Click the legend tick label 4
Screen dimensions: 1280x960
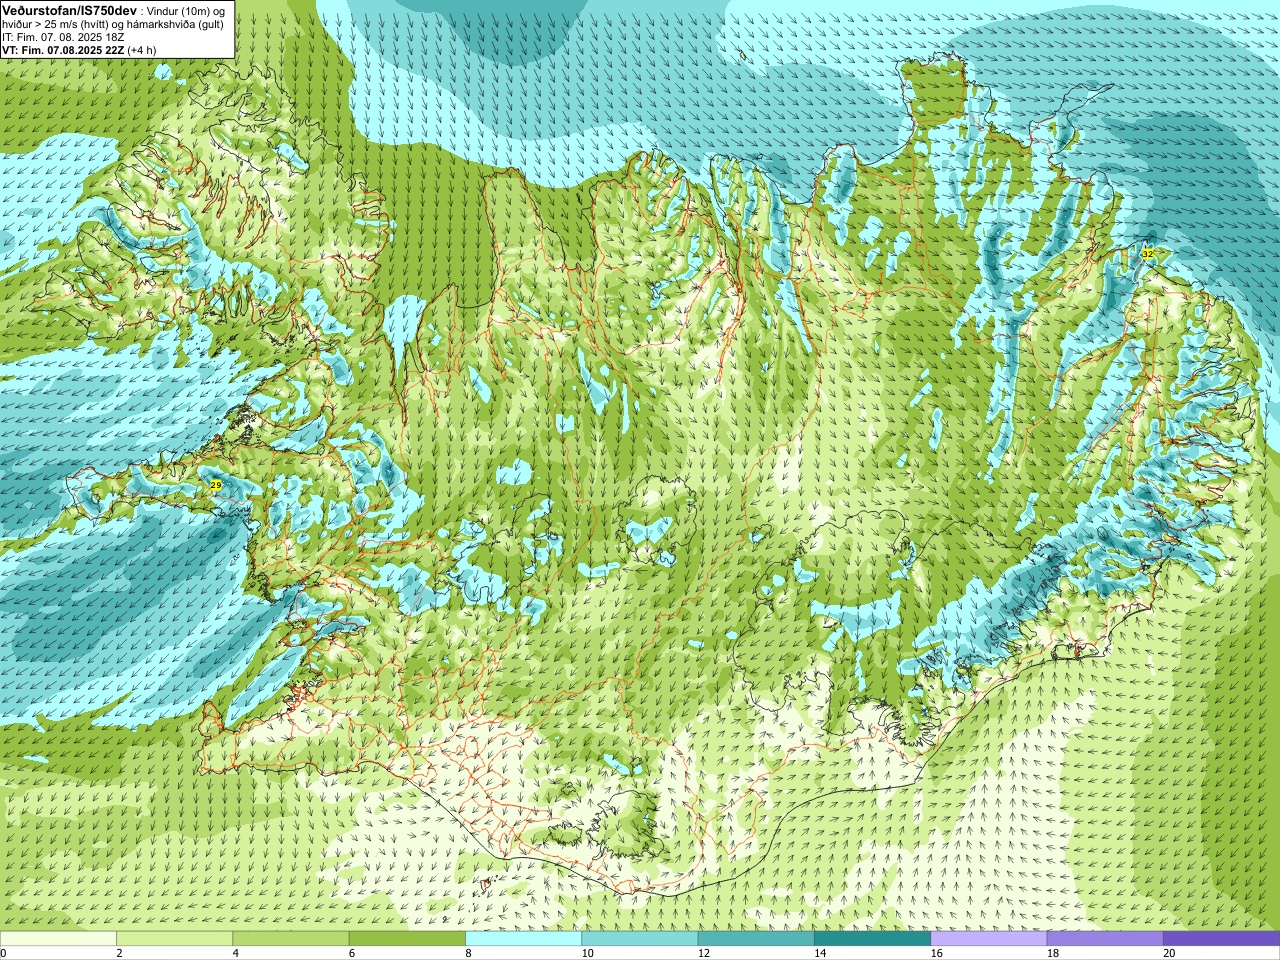click(x=235, y=953)
